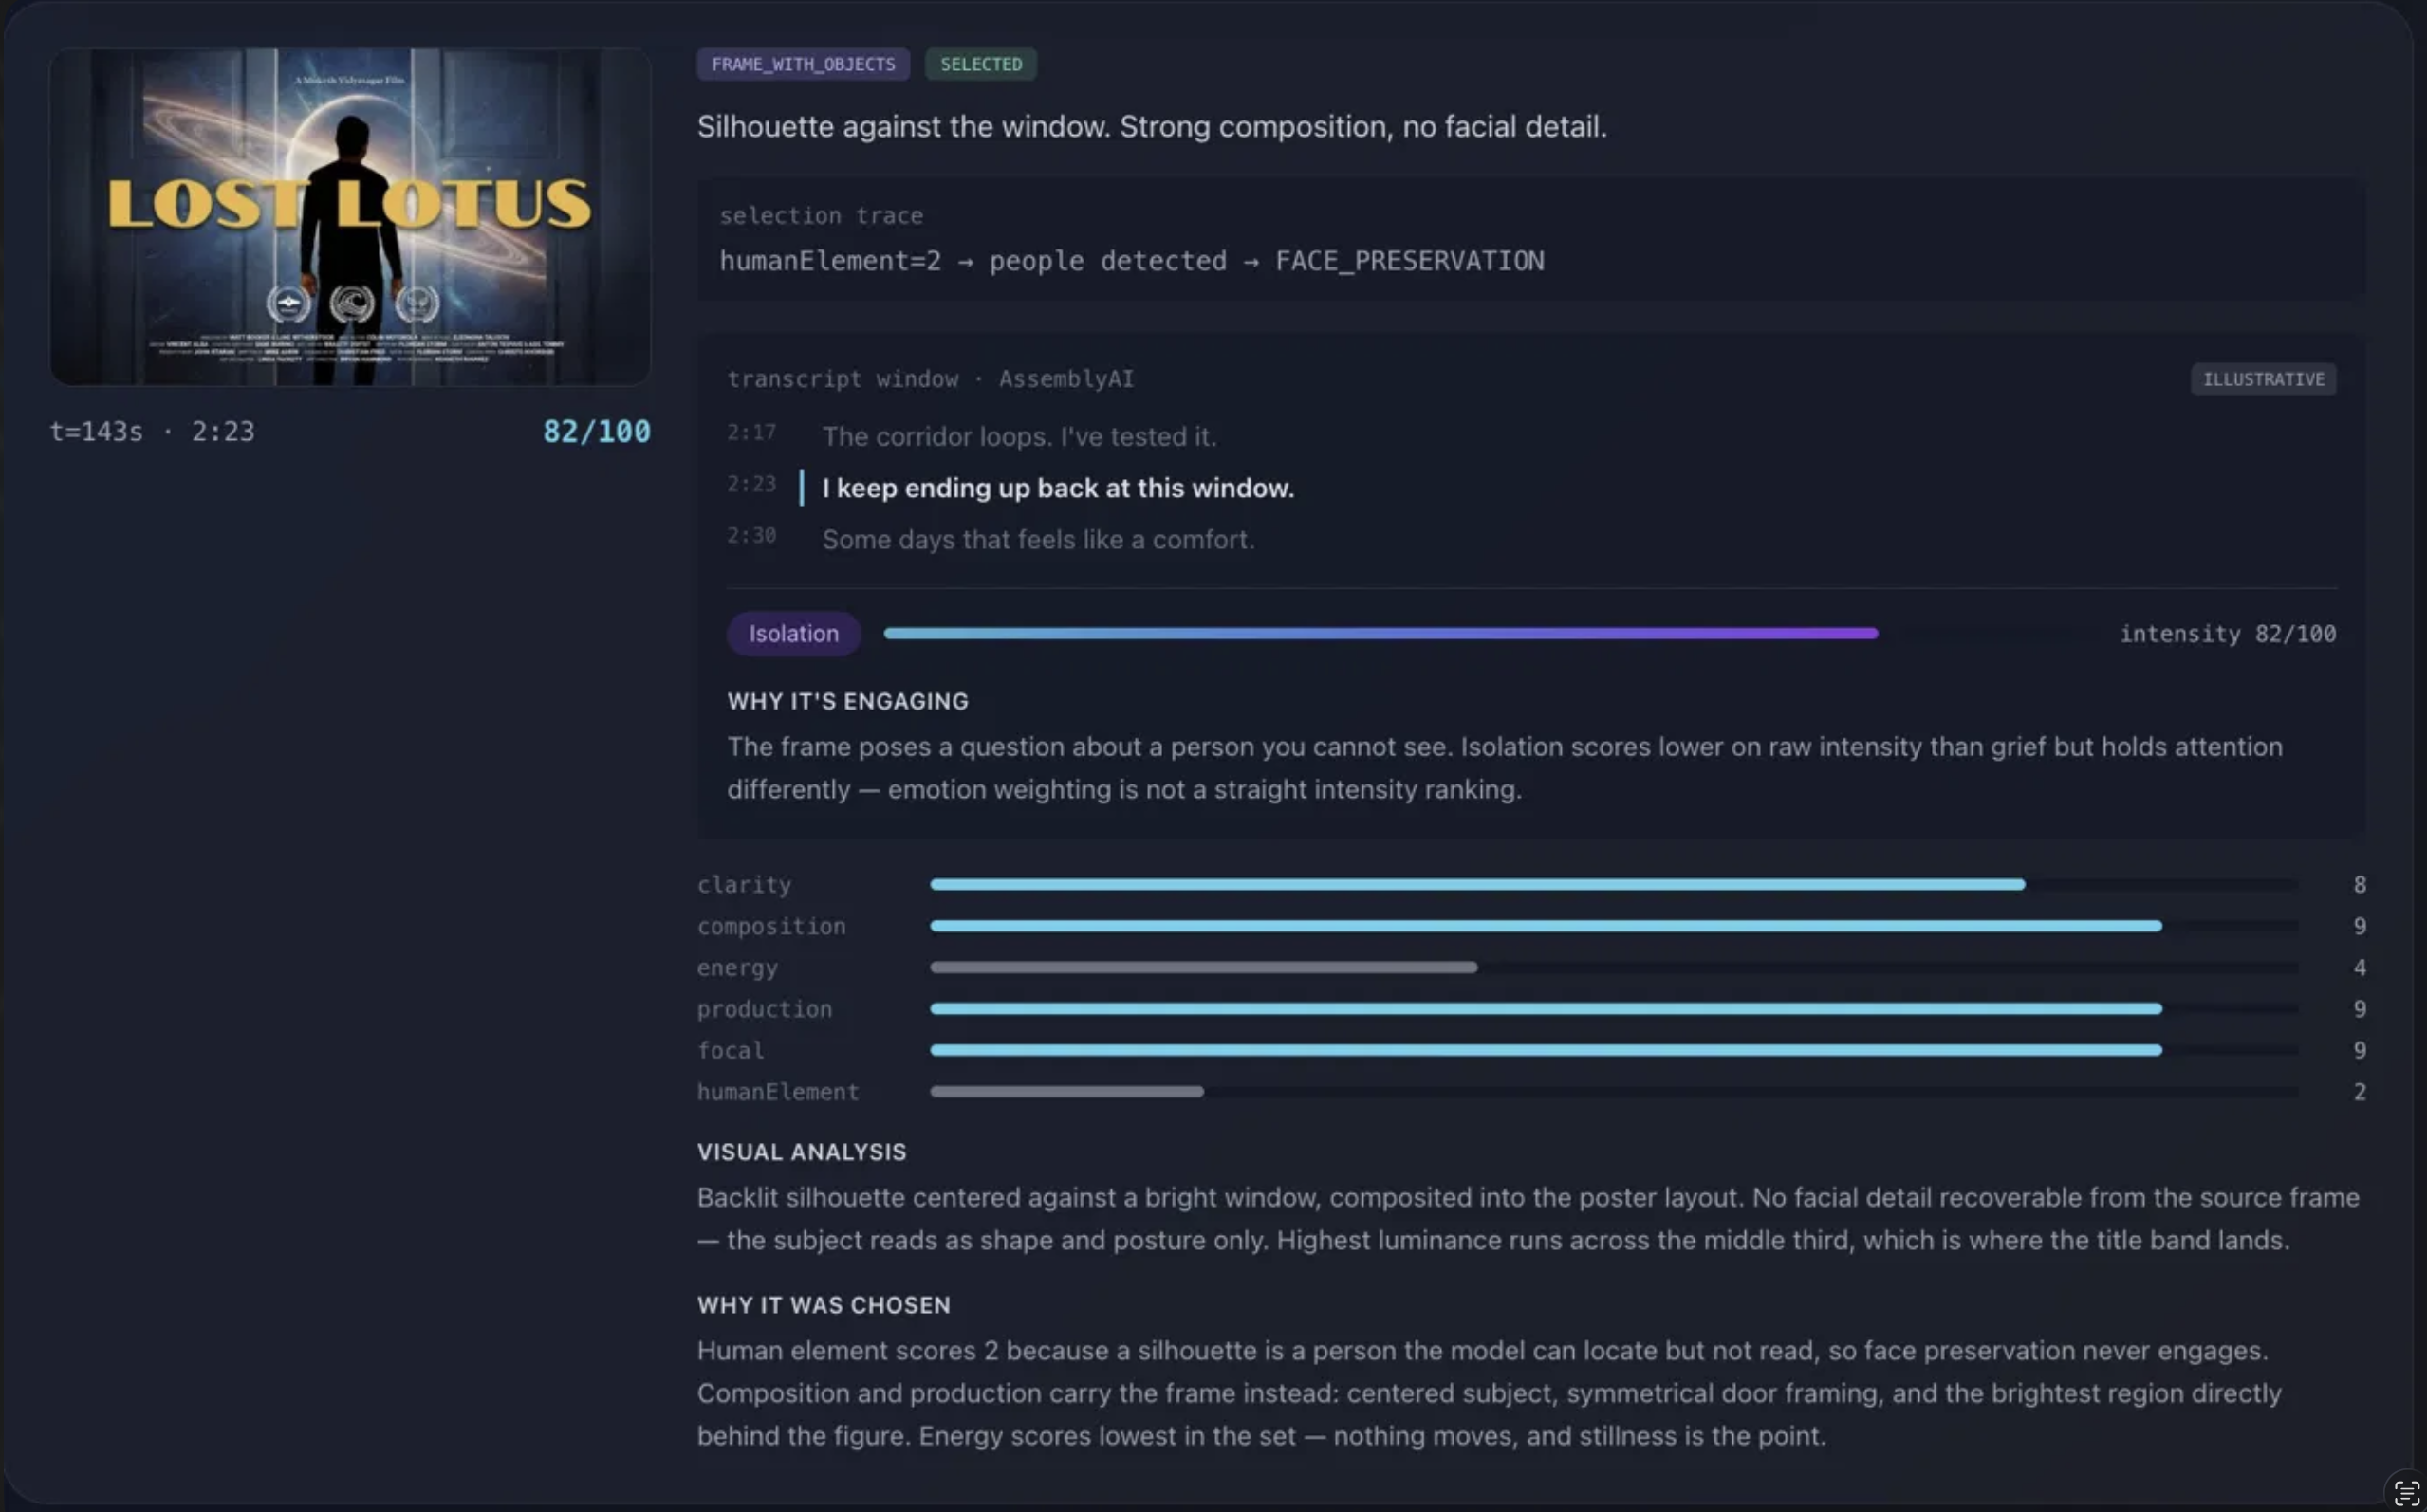
Task: Click the "humanElement" metric label
Action: pyautogui.click(x=778, y=1093)
